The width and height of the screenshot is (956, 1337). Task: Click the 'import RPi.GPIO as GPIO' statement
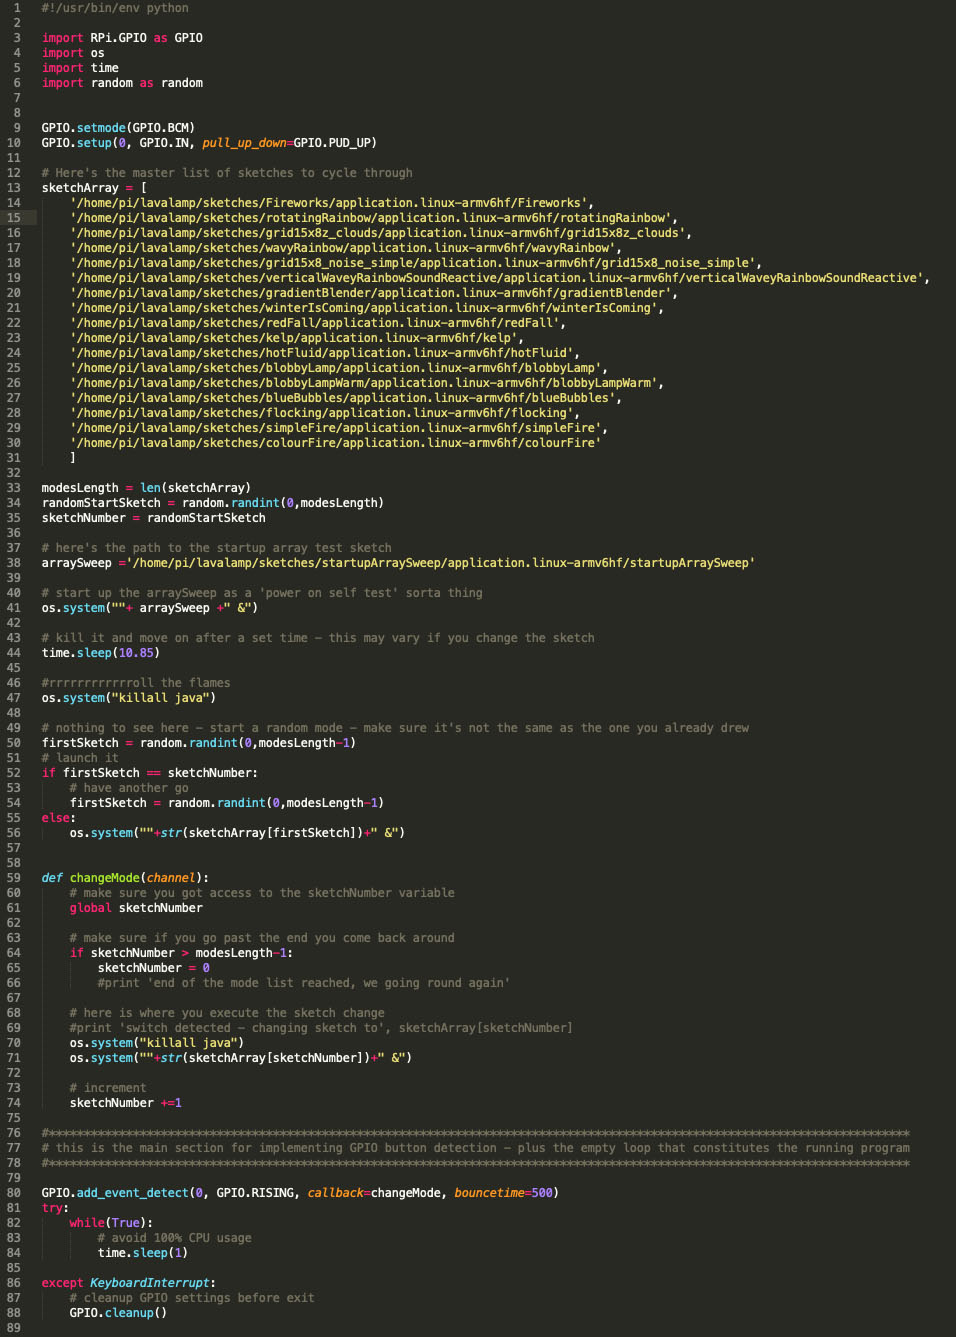pyautogui.click(x=122, y=38)
